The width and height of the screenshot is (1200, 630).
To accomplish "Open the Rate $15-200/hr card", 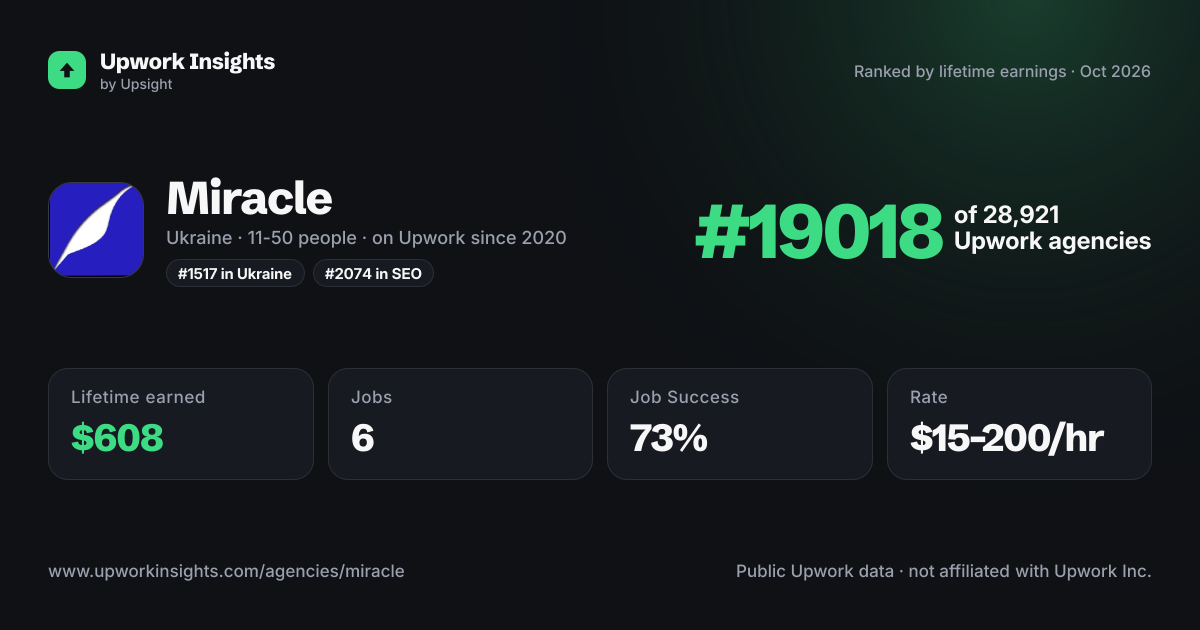I will coord(1019,424).
